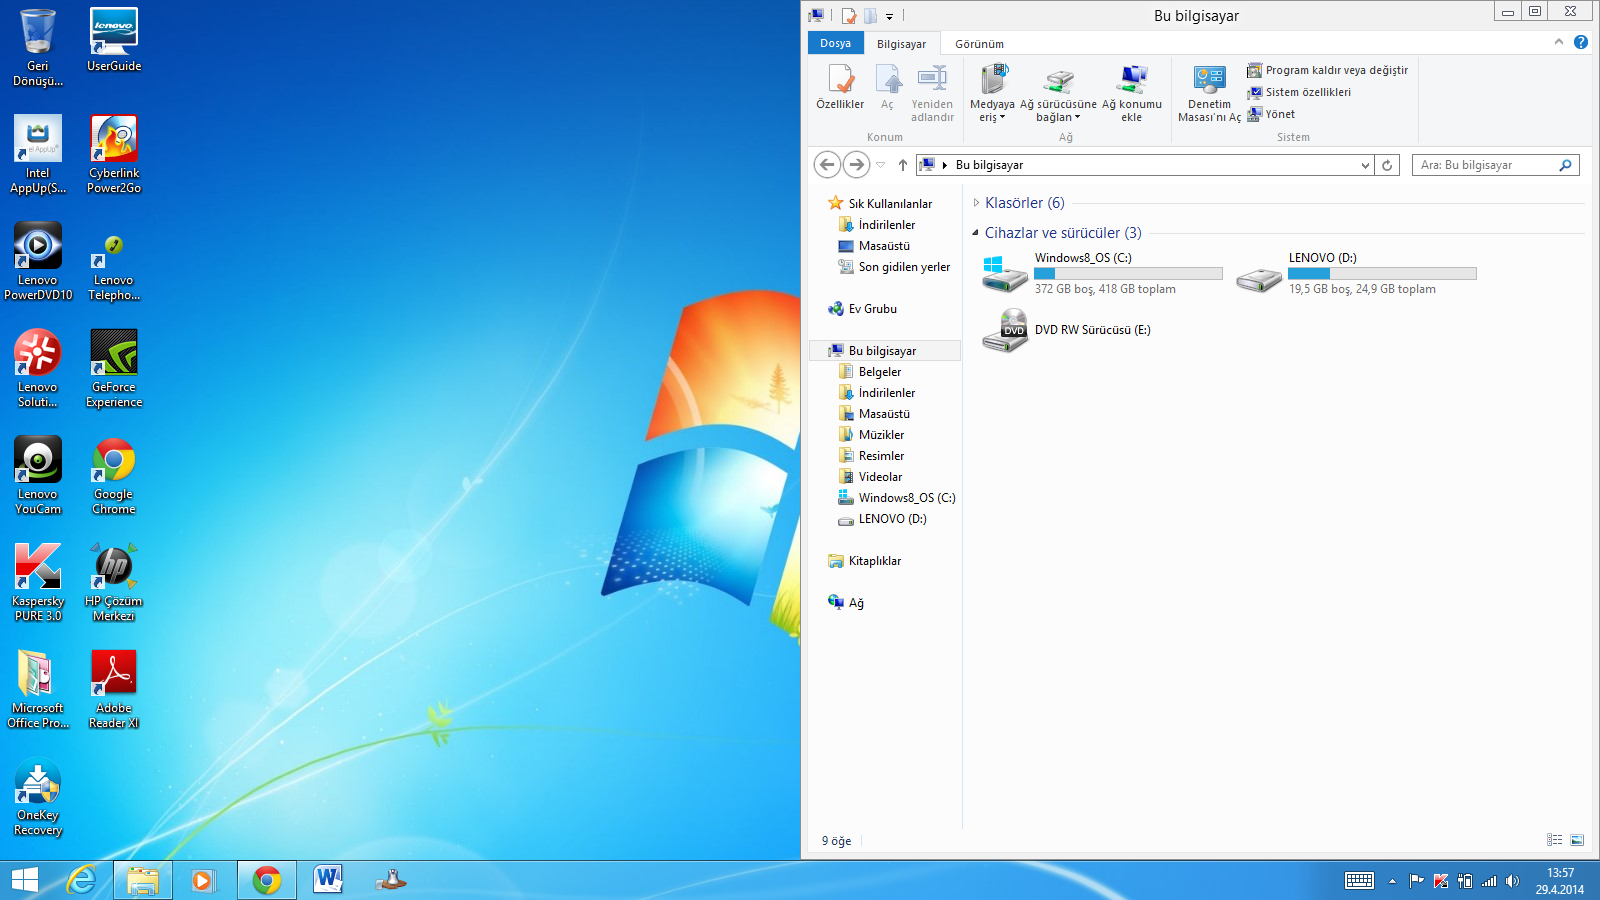
Task: Show hidden tray icons arrow
Action: [1392, 881]
